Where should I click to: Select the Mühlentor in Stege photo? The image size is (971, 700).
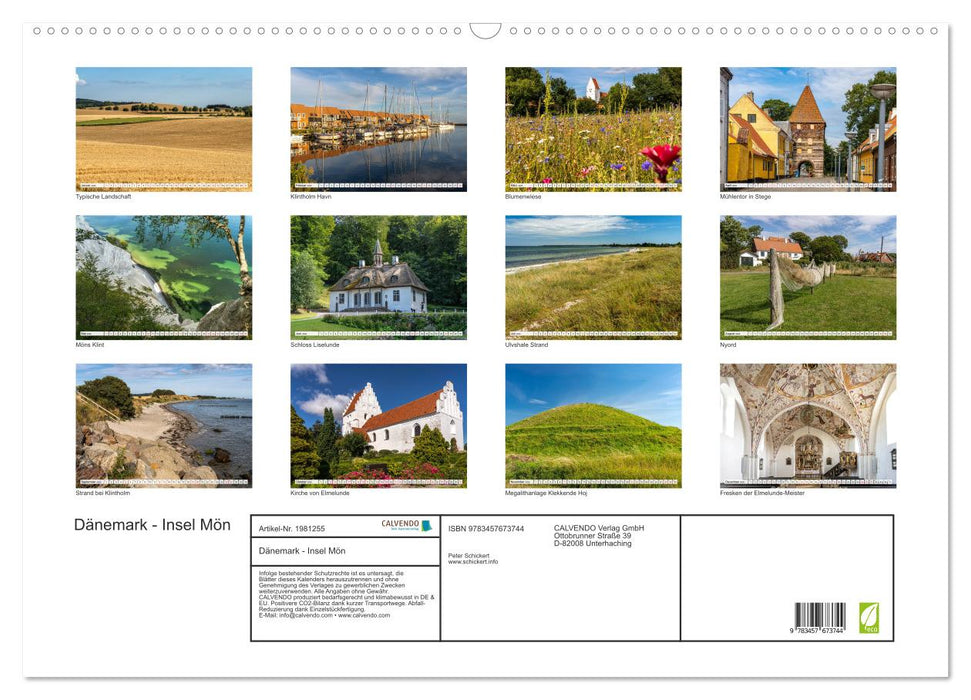click(x=808, y=129)
